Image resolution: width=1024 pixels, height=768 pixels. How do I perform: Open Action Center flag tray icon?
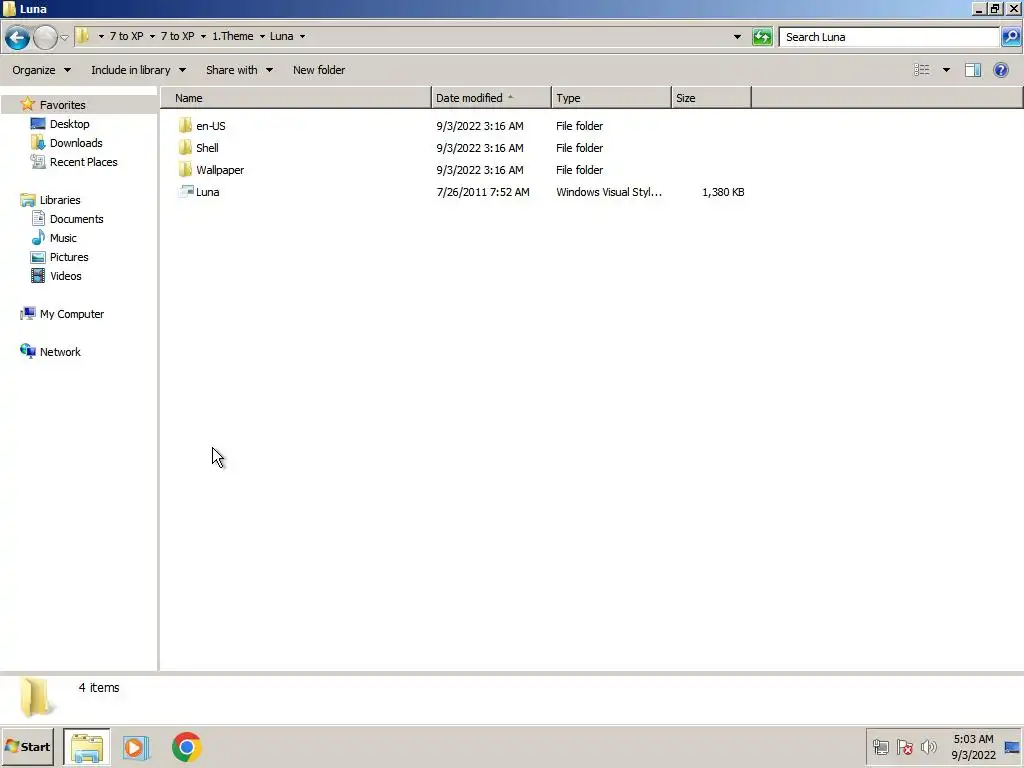[904, 746]
